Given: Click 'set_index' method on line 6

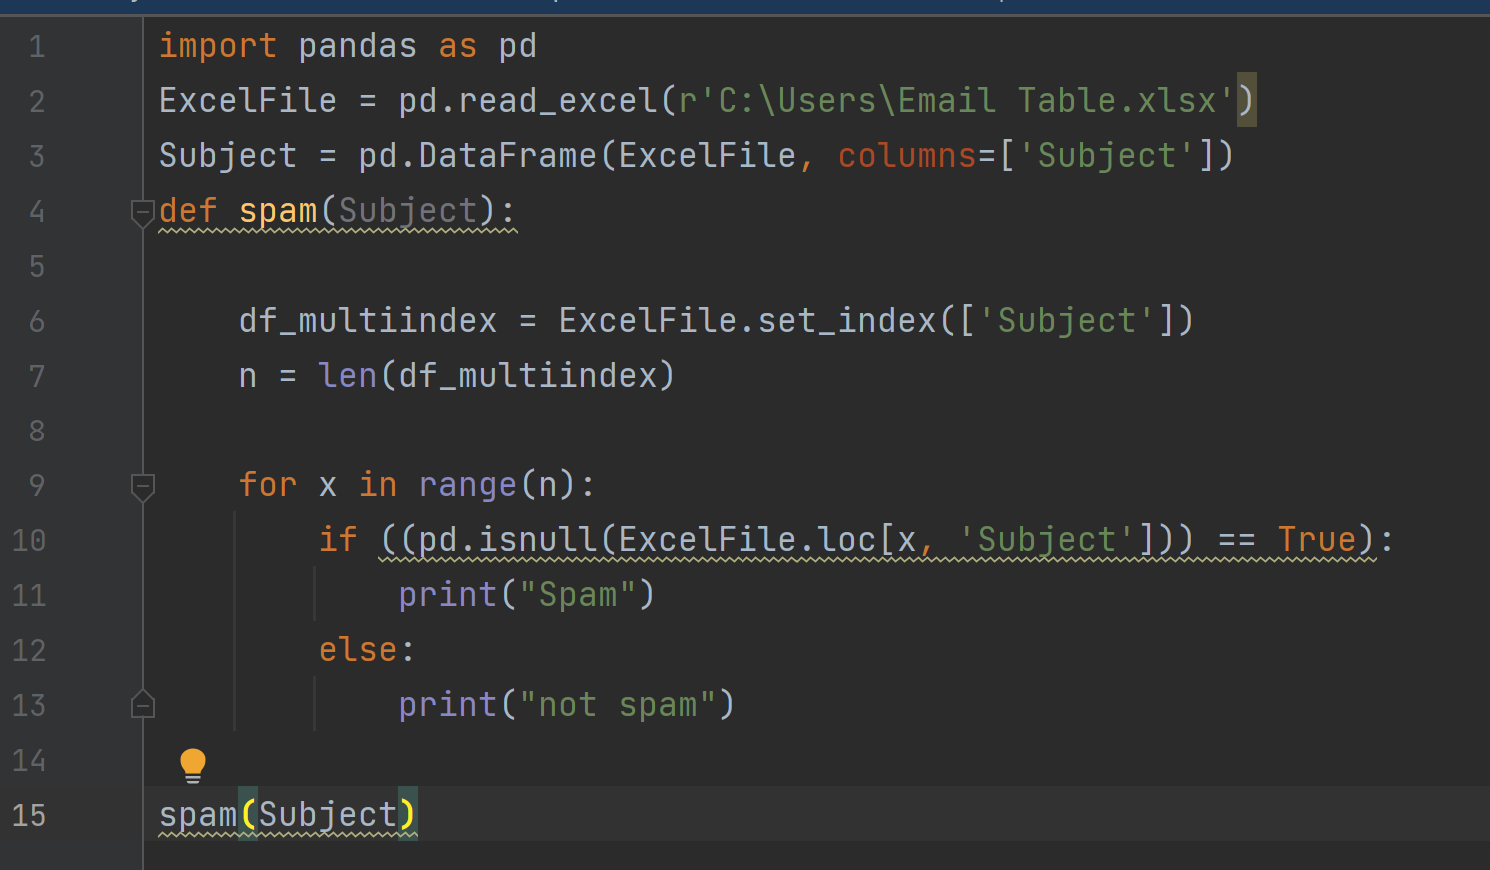Looking at the screenshot, I should (x=847, y=321).
